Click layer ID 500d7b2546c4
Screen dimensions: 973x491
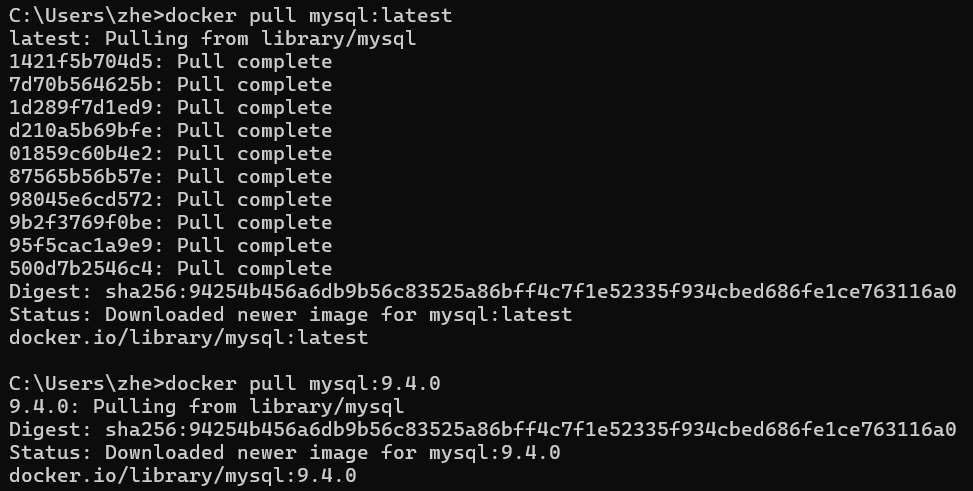tap(81, 268)
